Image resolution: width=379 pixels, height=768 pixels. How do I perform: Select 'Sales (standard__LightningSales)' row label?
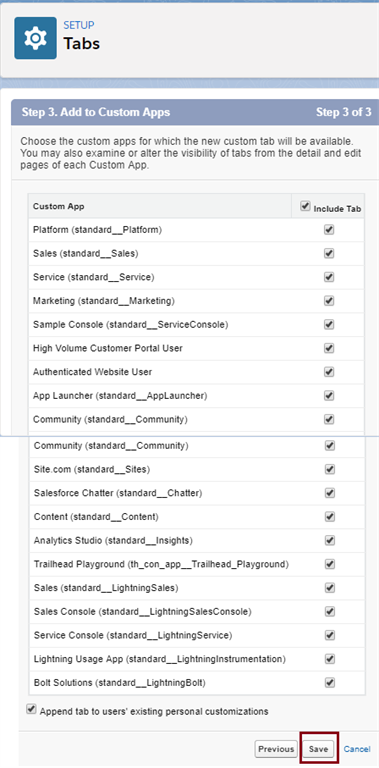coord(106,588)
